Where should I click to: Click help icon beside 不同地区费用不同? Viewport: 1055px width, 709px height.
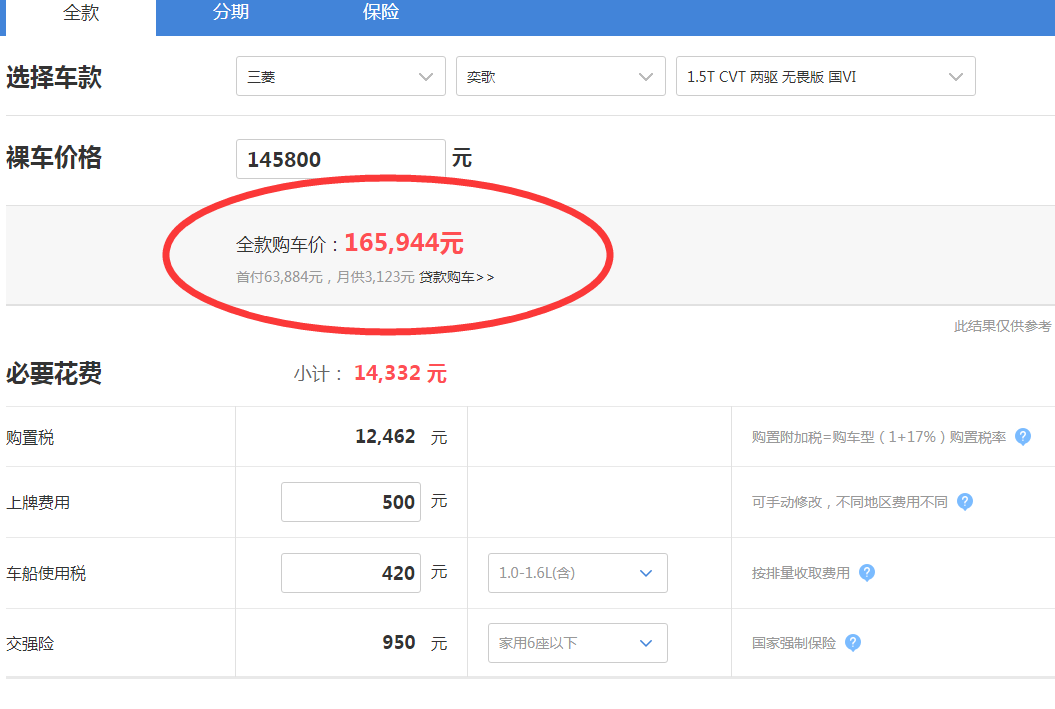[x=965, y=502]
